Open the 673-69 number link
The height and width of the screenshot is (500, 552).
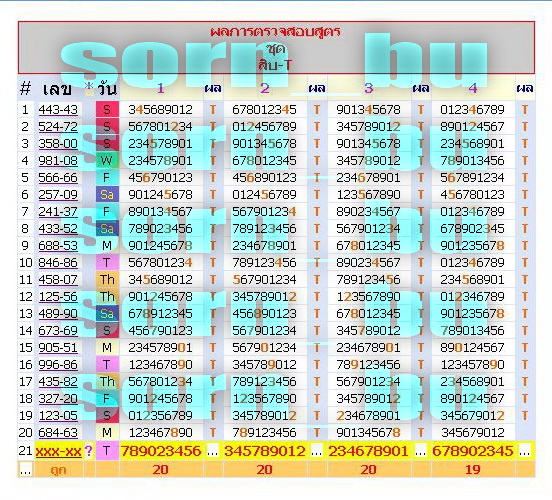(x=58, y=331)
